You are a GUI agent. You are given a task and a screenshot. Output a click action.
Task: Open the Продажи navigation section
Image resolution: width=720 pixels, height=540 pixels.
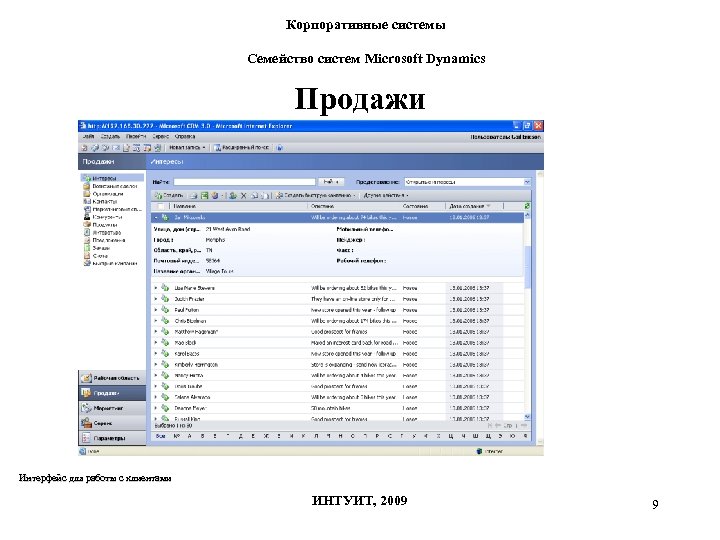point(112,393)
